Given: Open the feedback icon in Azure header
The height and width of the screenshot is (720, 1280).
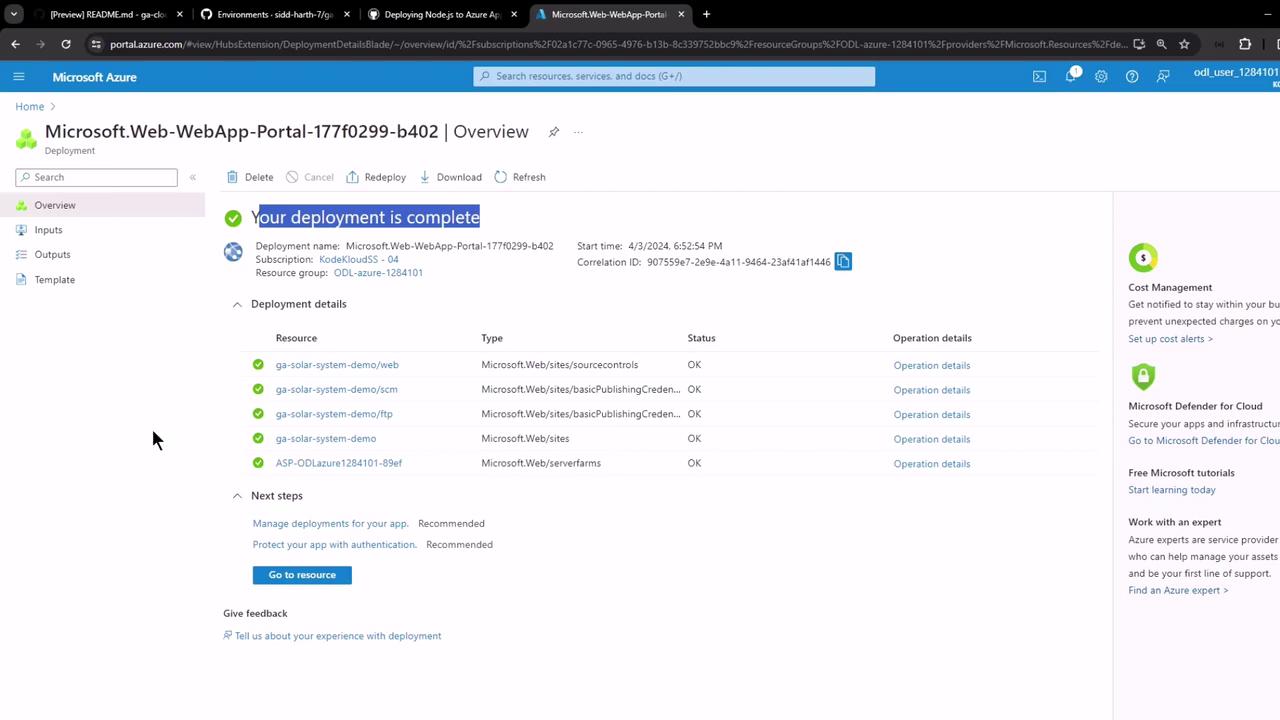Looking at the screenshot, I should click(1163, 76).
